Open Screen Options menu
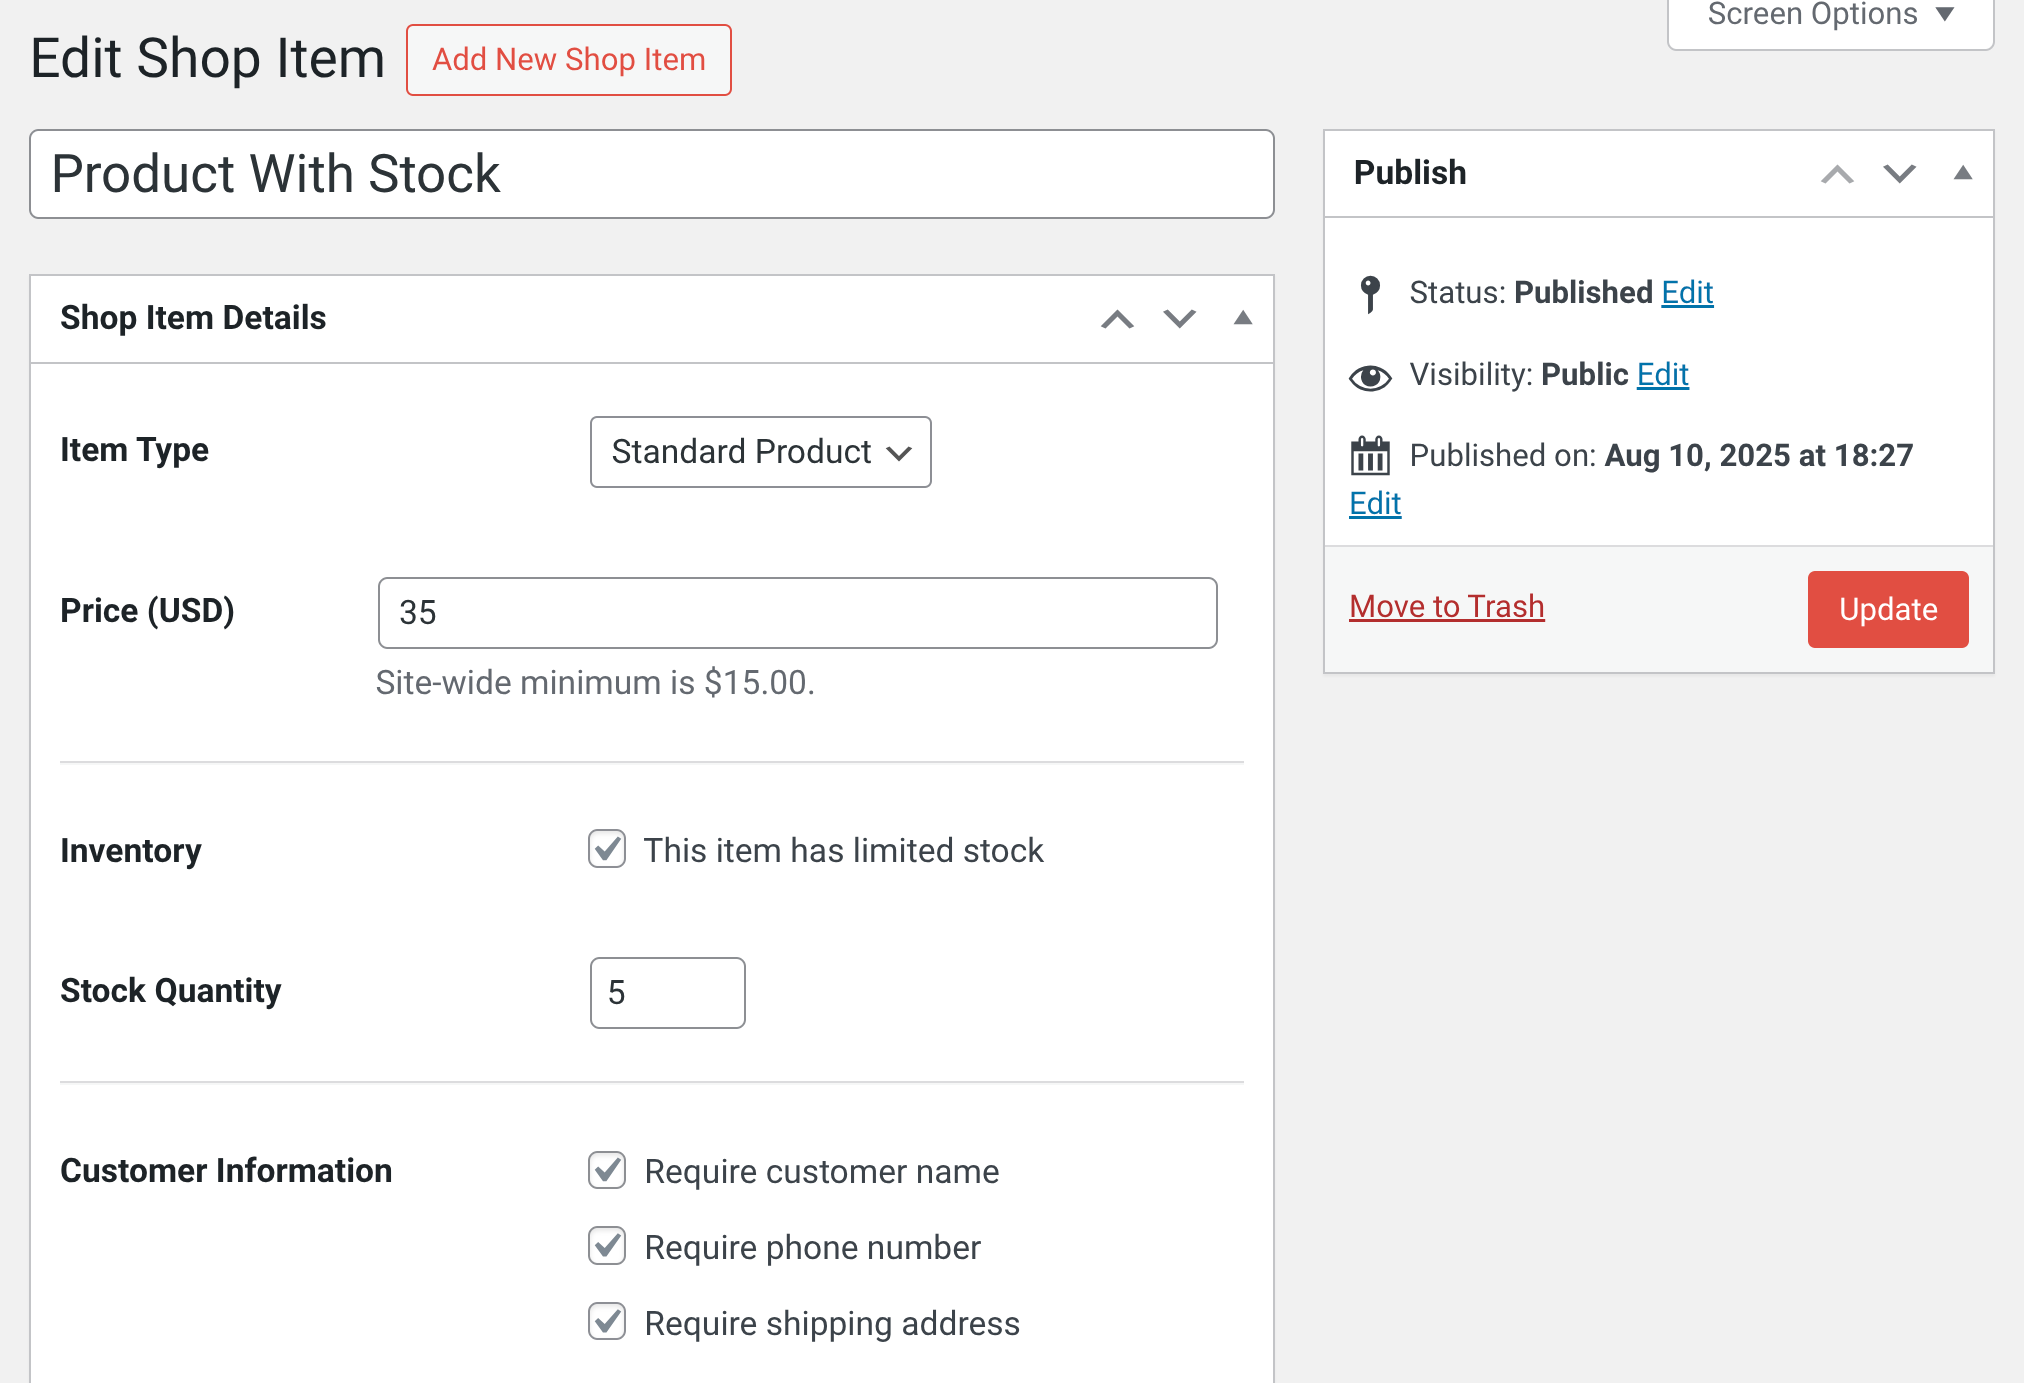 pos(1830,16)
